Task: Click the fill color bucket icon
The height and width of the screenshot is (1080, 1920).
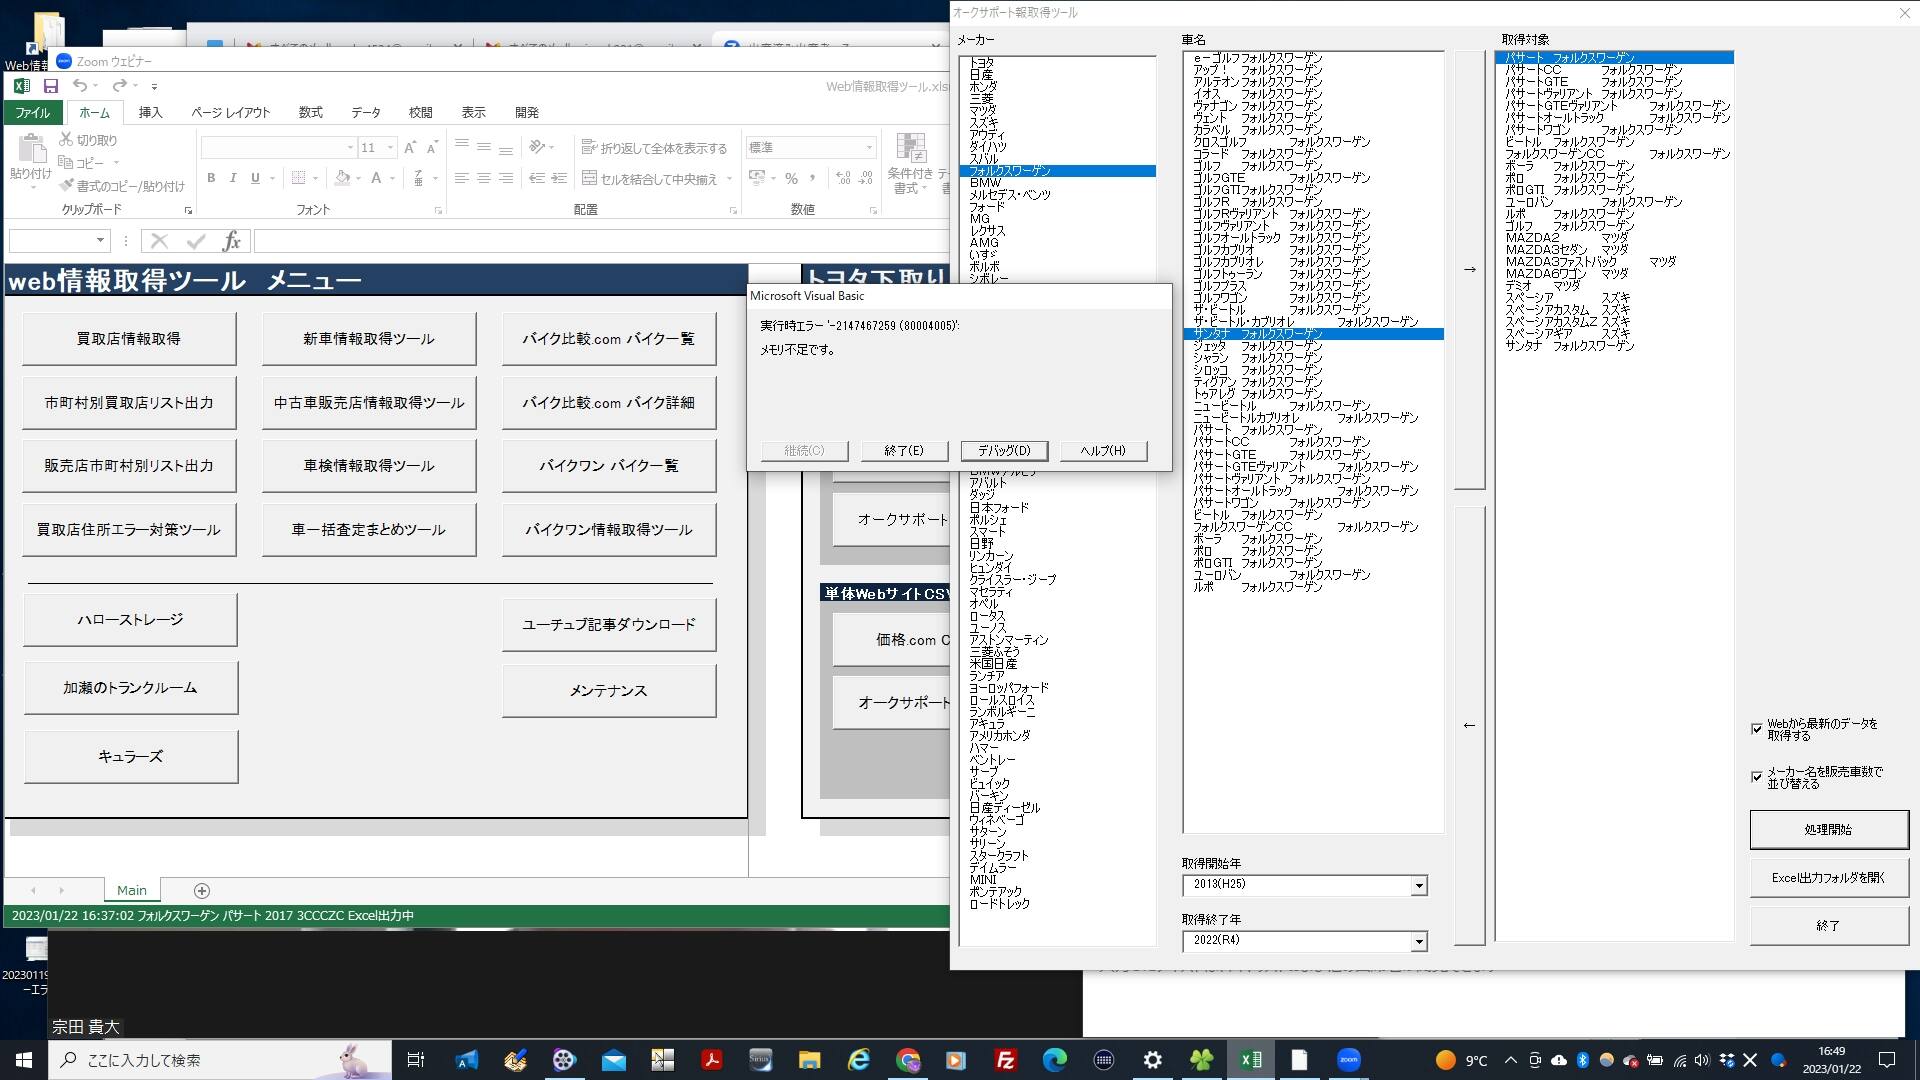Action: coord(342,178)
